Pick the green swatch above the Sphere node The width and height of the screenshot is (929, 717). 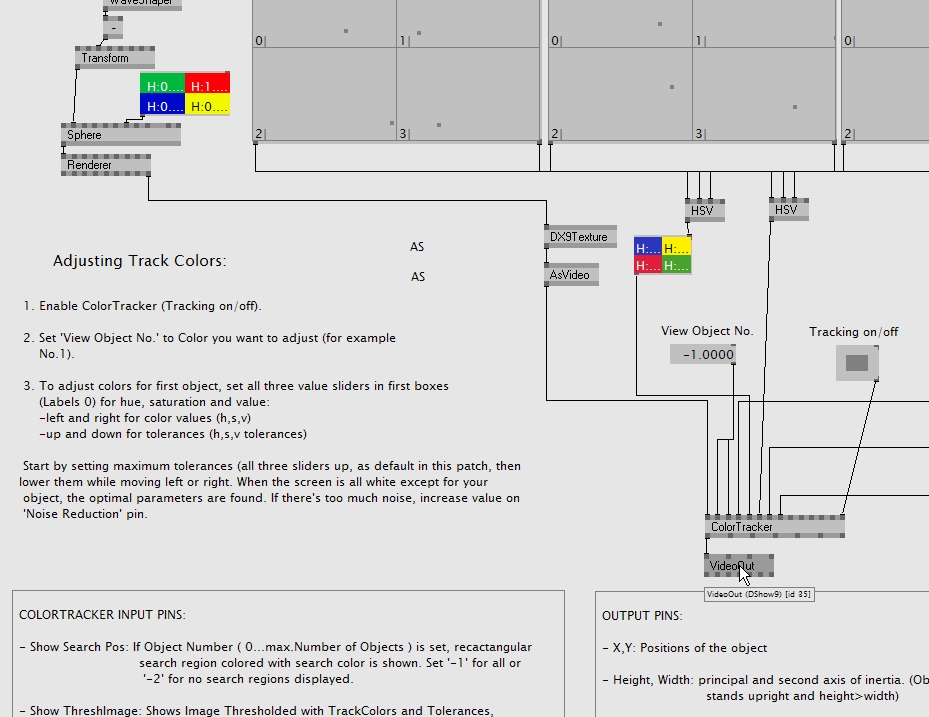(162, 83)
